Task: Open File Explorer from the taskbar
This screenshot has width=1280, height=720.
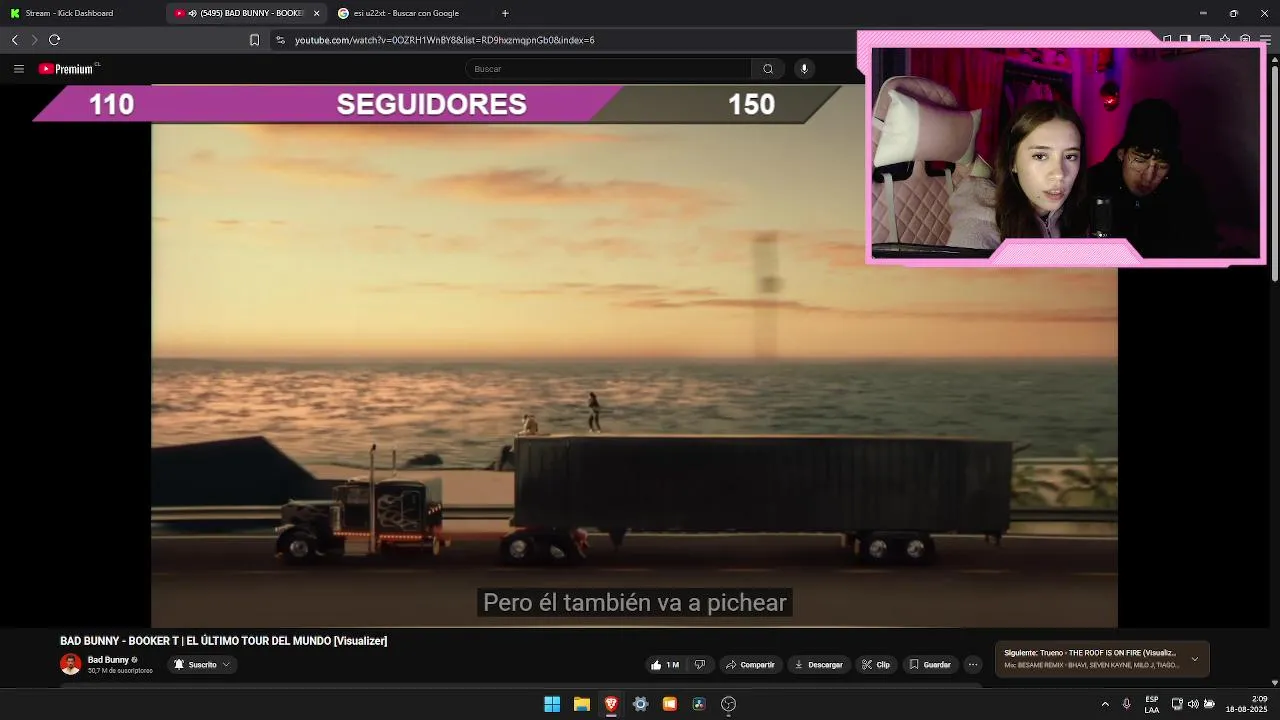Action: click(x=581, y=704)
